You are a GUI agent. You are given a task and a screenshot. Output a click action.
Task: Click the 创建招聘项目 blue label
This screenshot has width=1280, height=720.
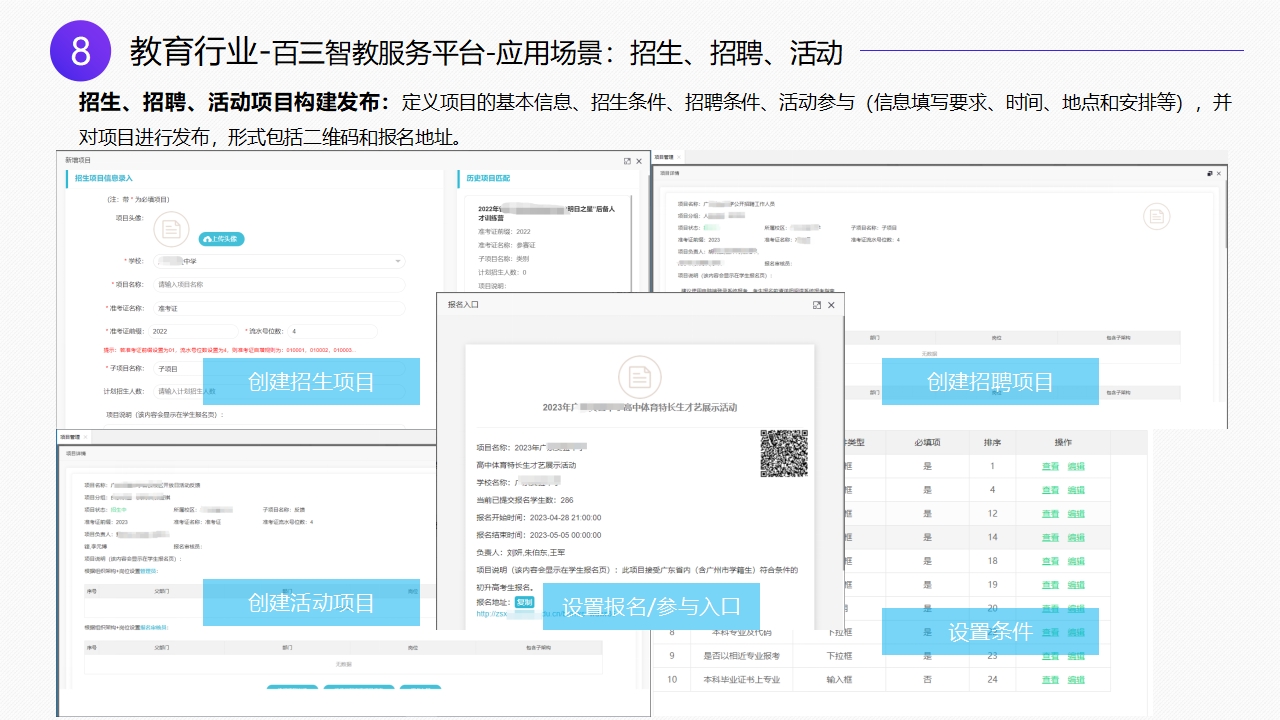990,381
